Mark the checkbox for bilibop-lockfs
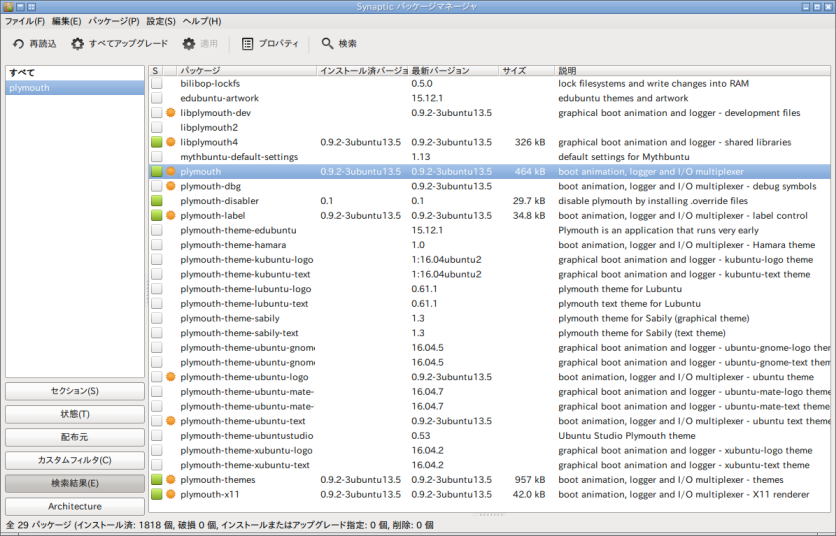Screen dimensions: 836x536 156,83
